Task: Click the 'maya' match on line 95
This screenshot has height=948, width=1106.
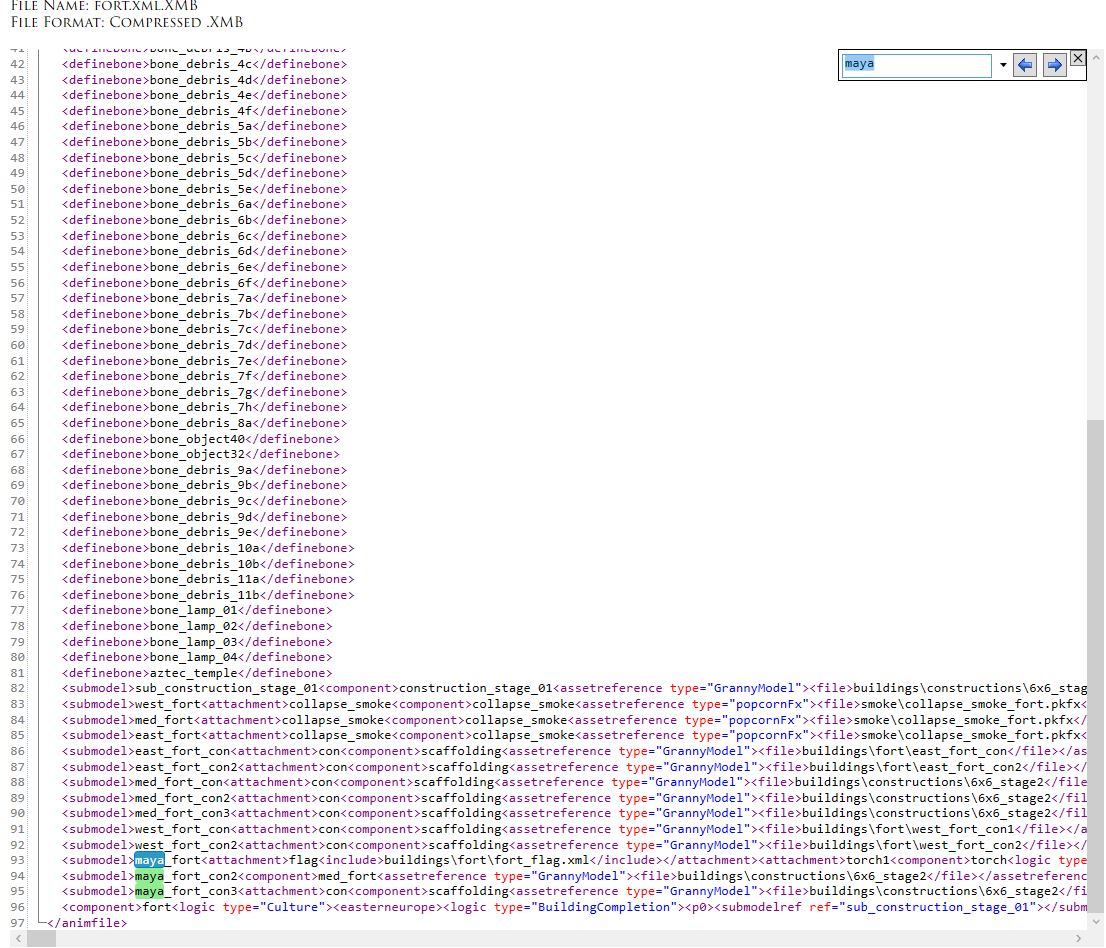Action: tap(149, 891)
